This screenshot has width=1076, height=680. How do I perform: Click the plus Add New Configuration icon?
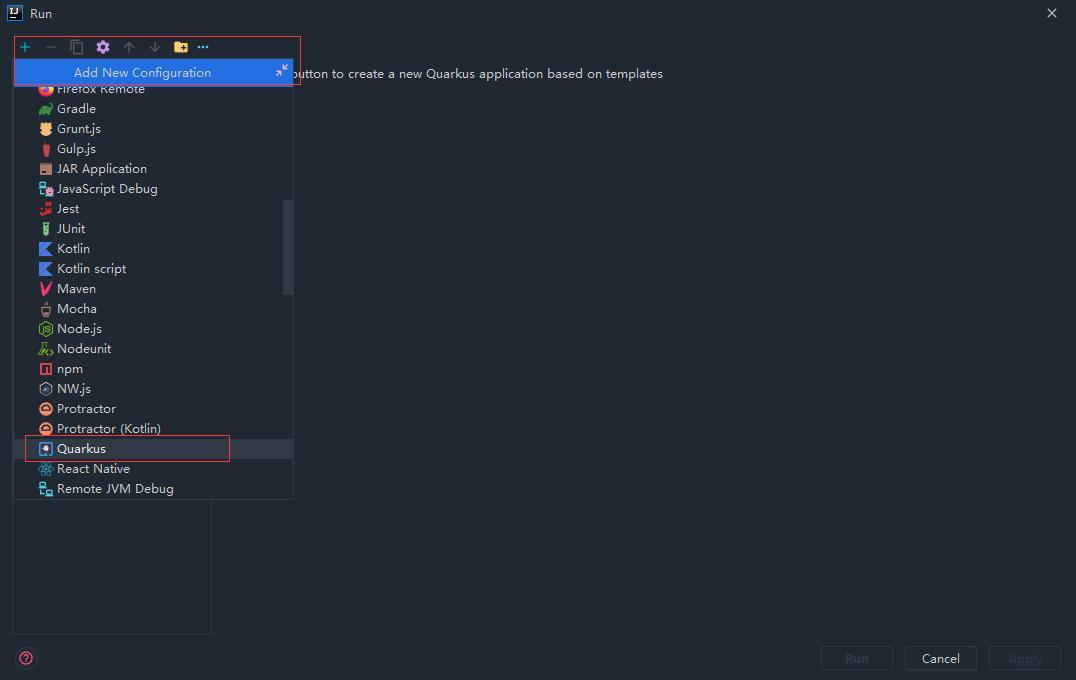point(25,47)
